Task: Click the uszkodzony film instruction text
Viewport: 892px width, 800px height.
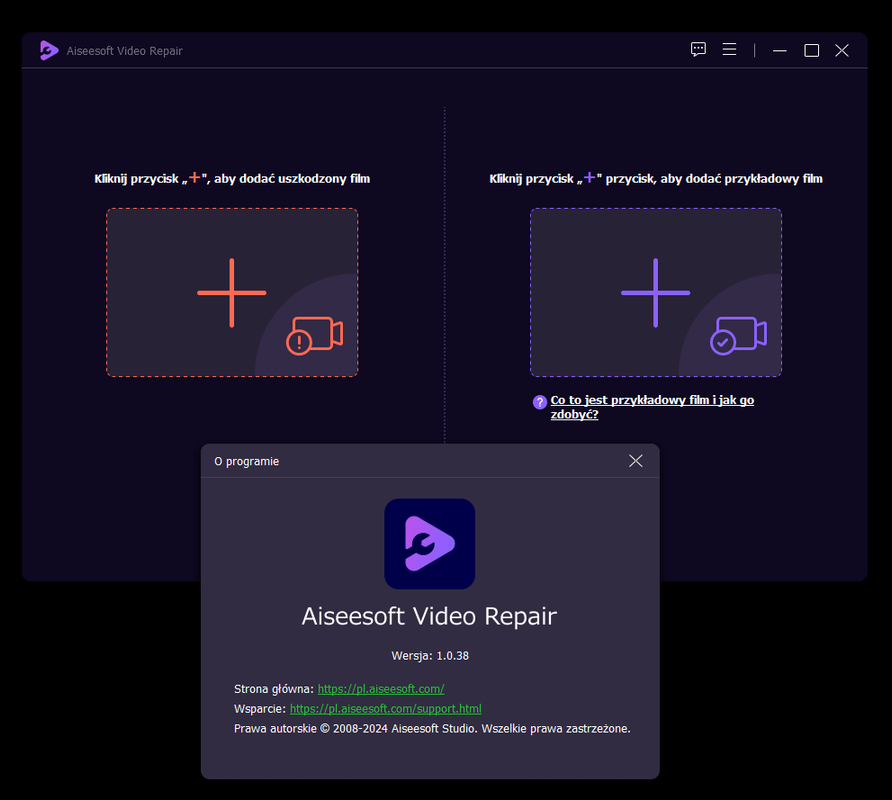Action: [232, 179]
